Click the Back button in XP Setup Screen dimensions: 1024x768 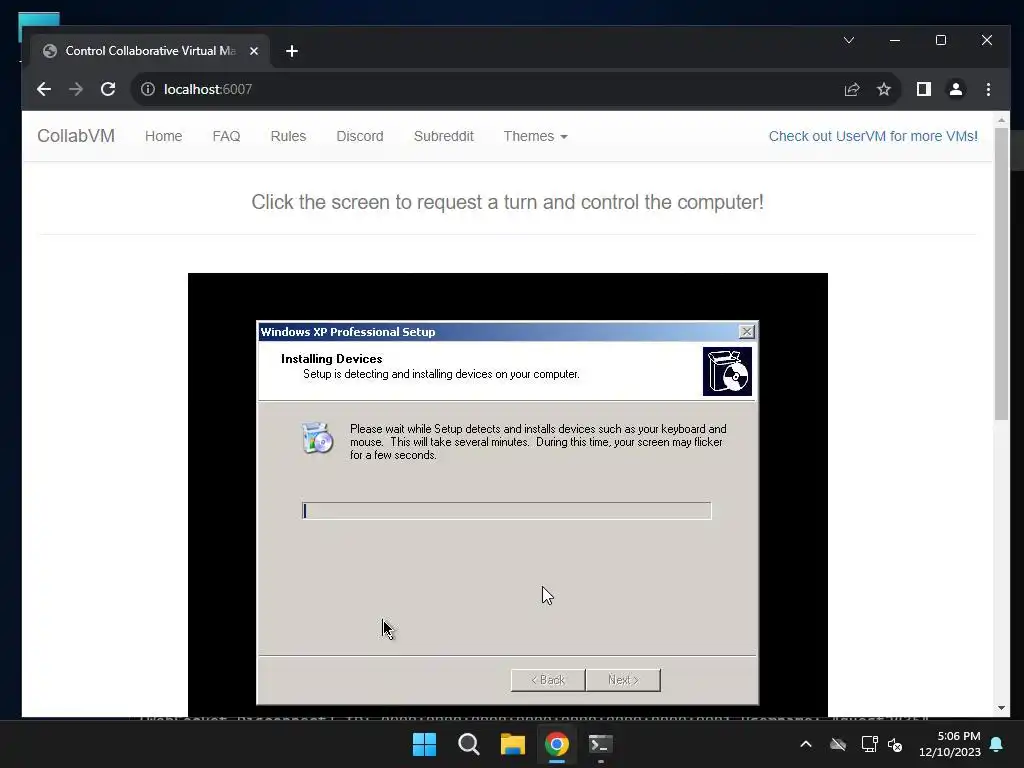pyautogui.click(x=548, y=680)
